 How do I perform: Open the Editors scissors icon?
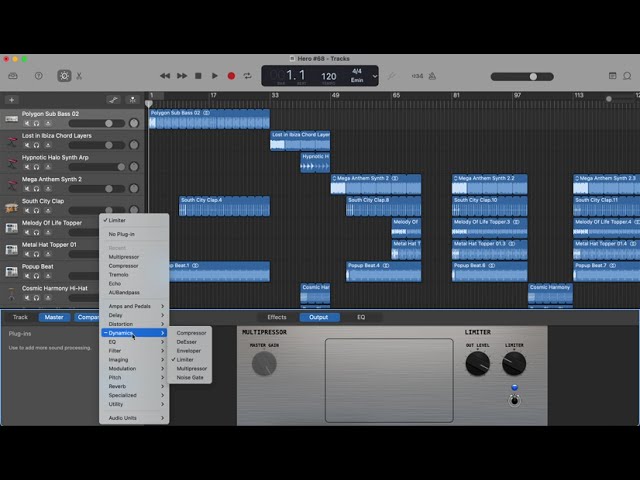[79, 76]
